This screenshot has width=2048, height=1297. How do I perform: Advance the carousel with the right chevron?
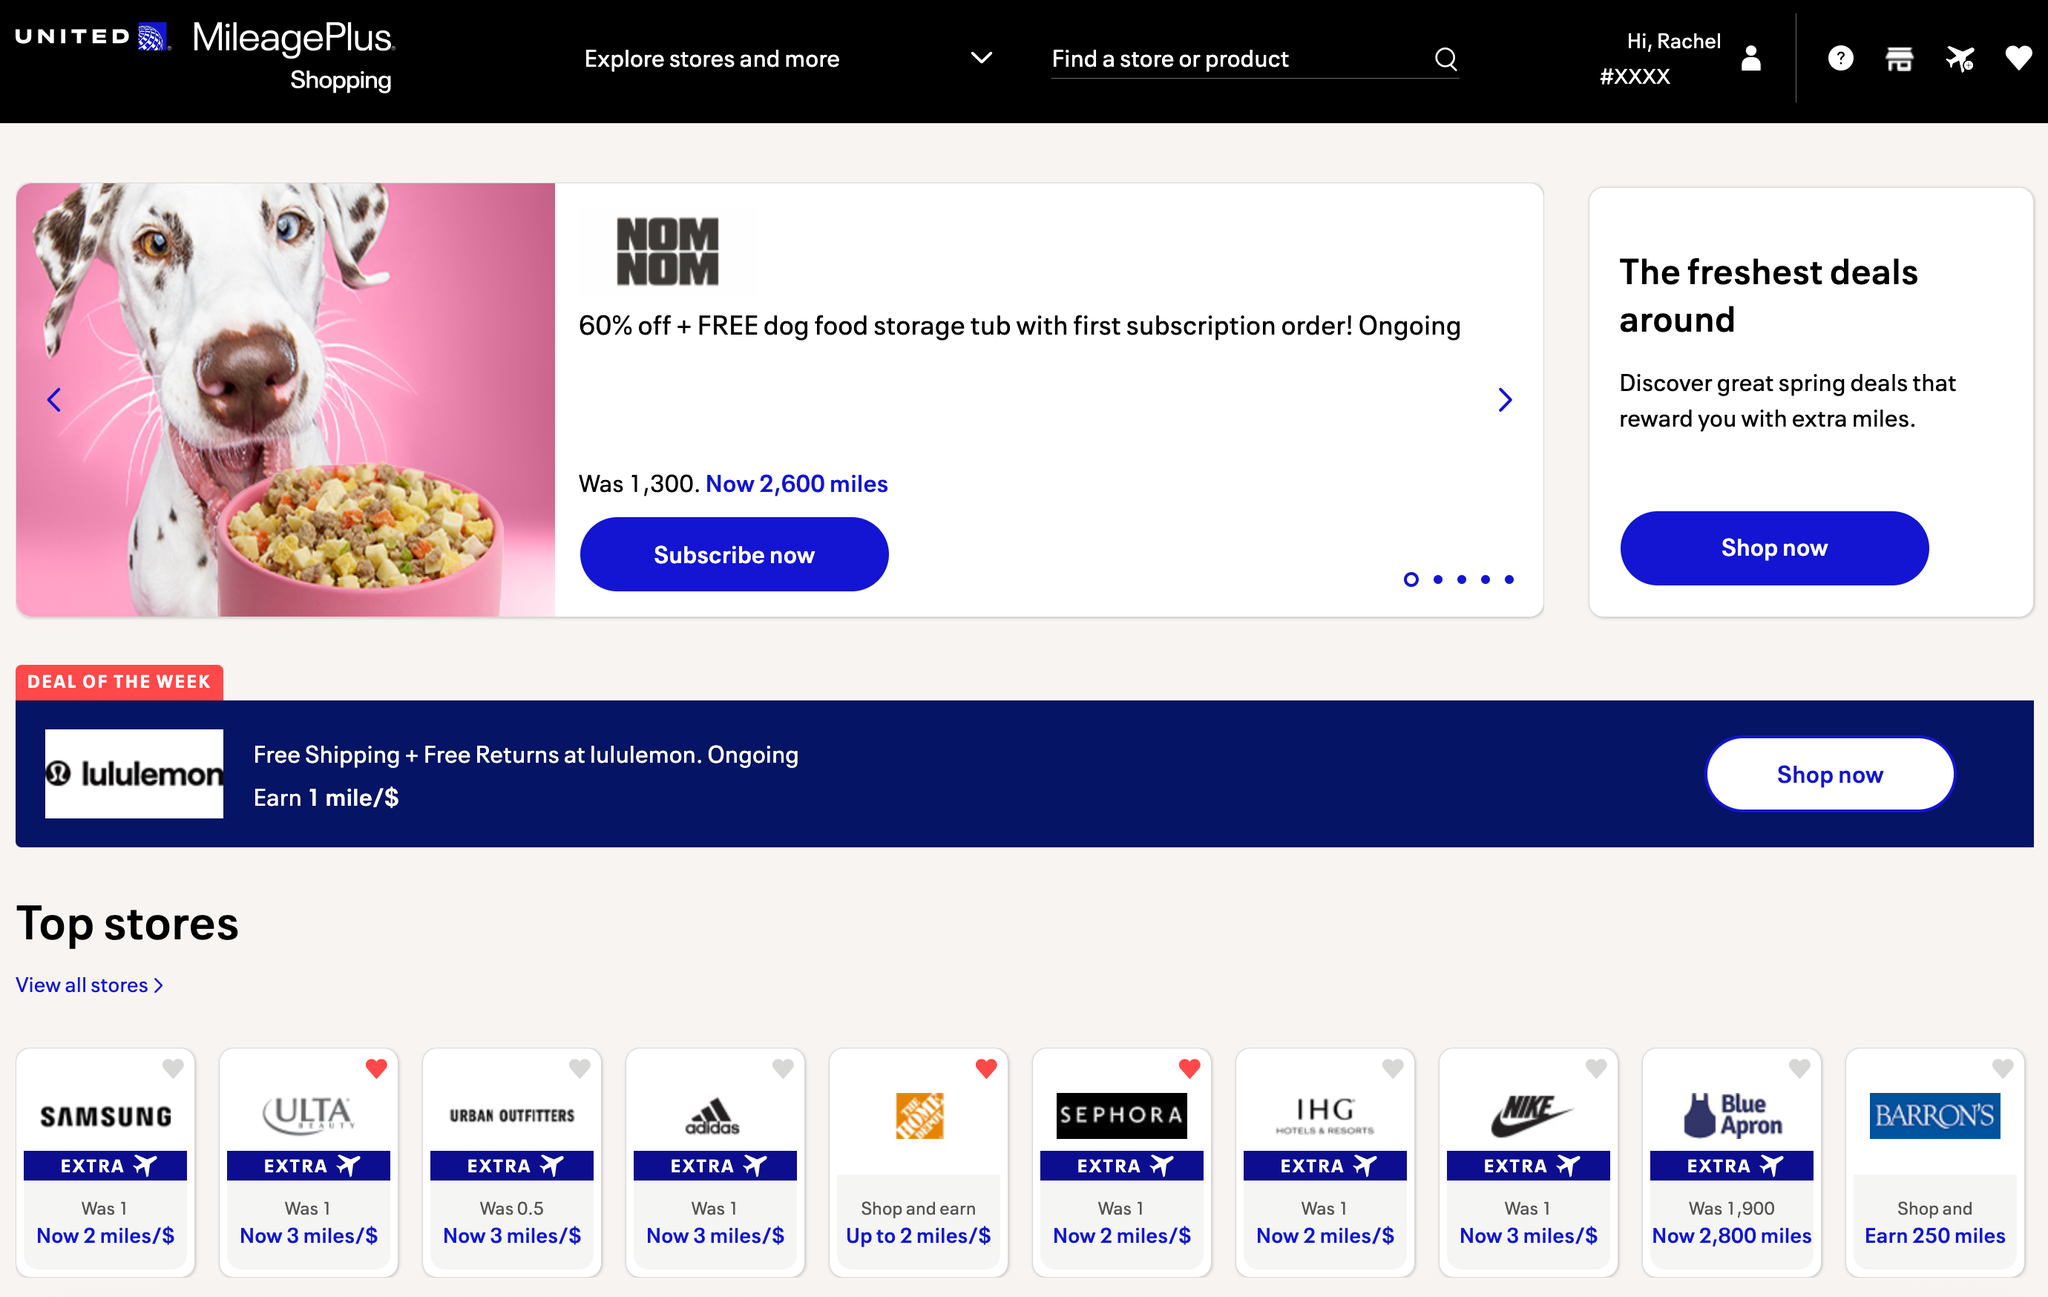pos(1505,399)
